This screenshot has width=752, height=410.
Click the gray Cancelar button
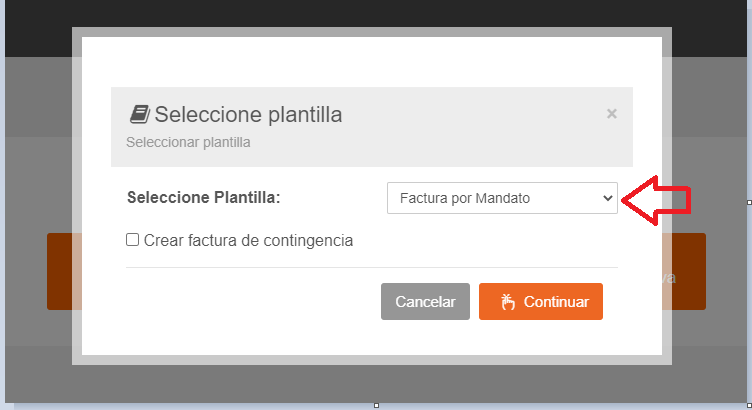click(x=425, y=302)
